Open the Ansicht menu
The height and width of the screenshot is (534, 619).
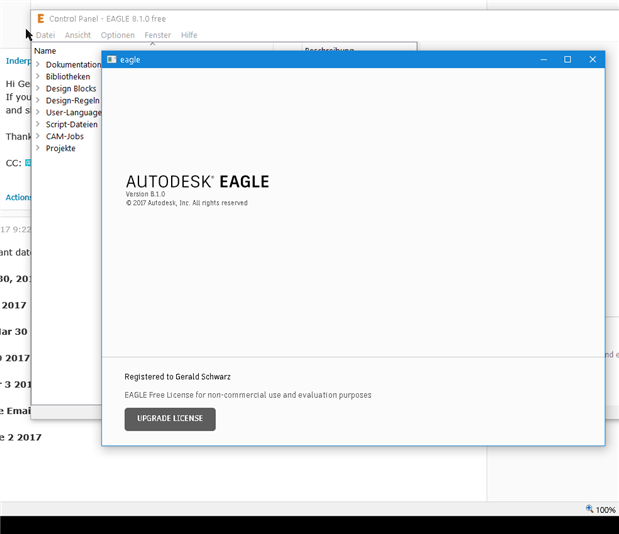78,35
